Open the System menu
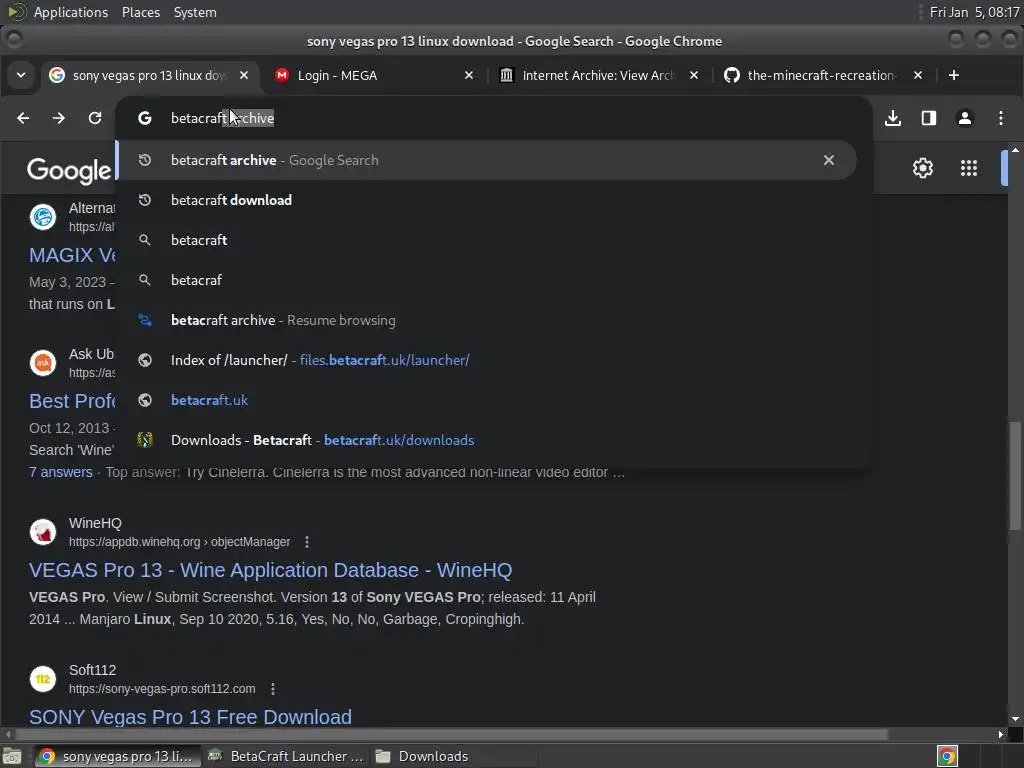 [x=195, y=12]
